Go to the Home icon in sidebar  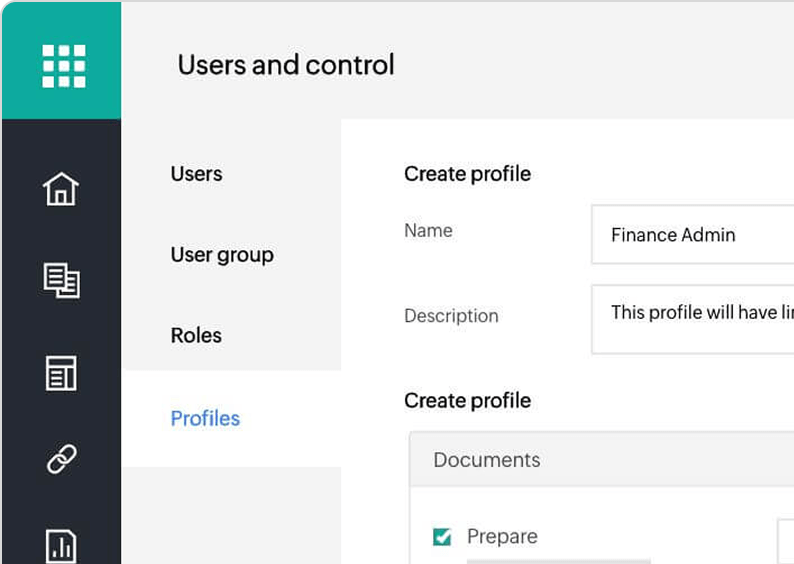[61, 189]
